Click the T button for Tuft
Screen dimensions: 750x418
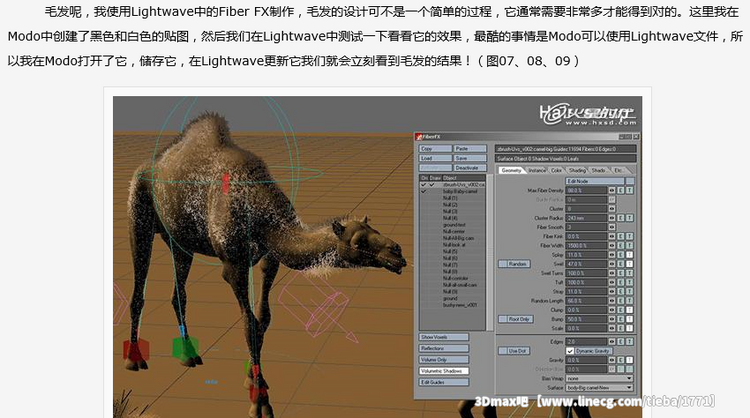[630, 282]
